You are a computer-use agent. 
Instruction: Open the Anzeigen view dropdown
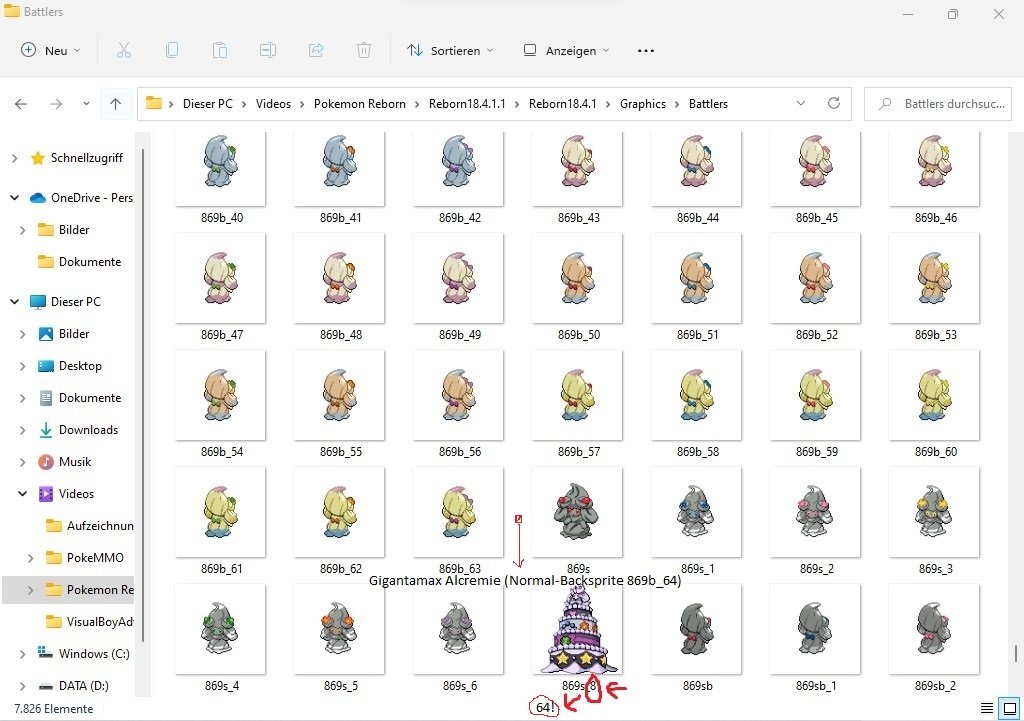pyautogui.click(x=566, y=50)
